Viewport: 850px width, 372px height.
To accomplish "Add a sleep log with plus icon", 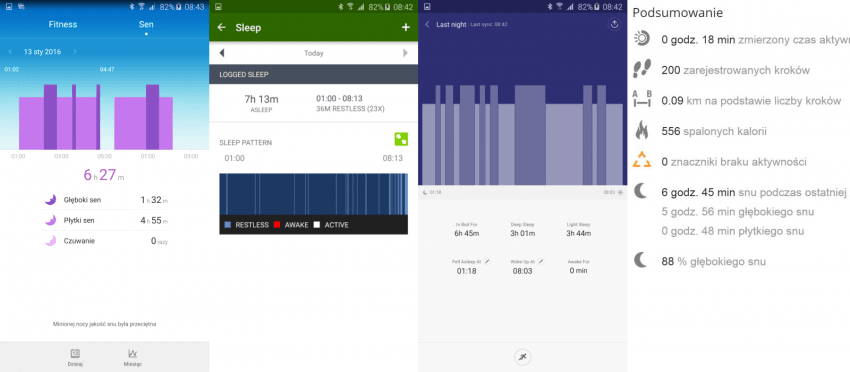I will tap(405, 27).
